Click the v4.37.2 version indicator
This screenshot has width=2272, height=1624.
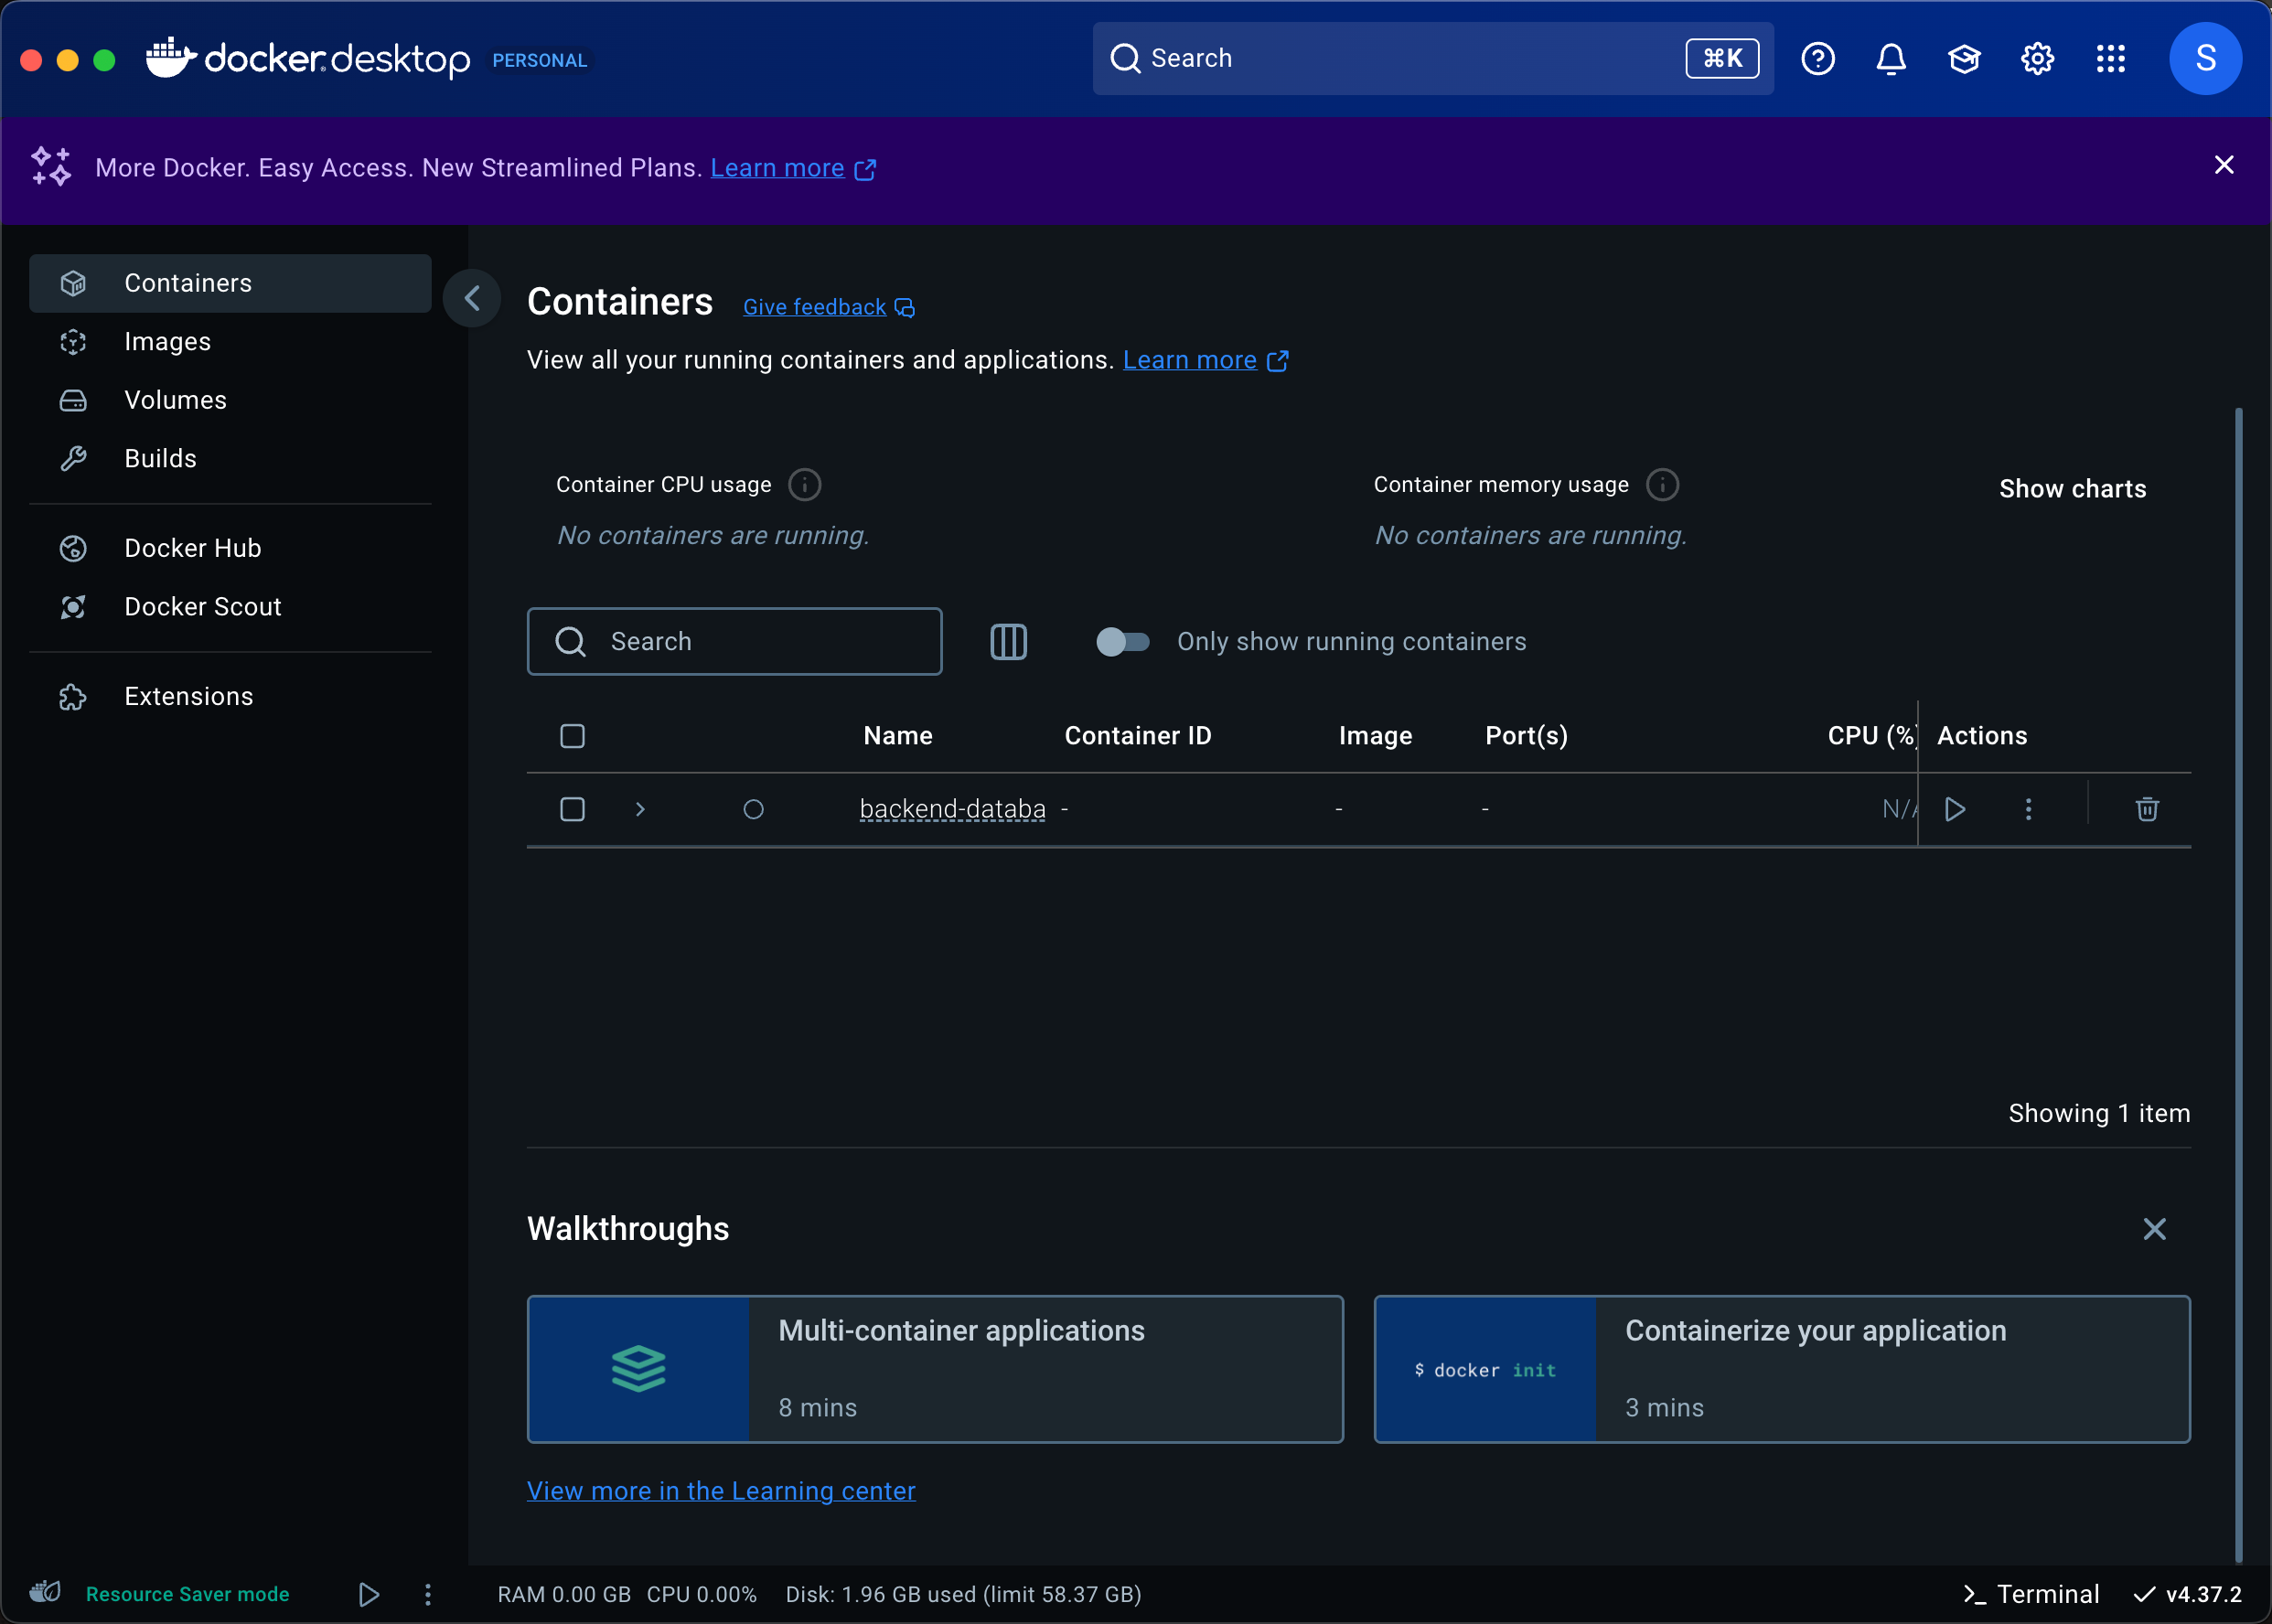(2187, 1594)
